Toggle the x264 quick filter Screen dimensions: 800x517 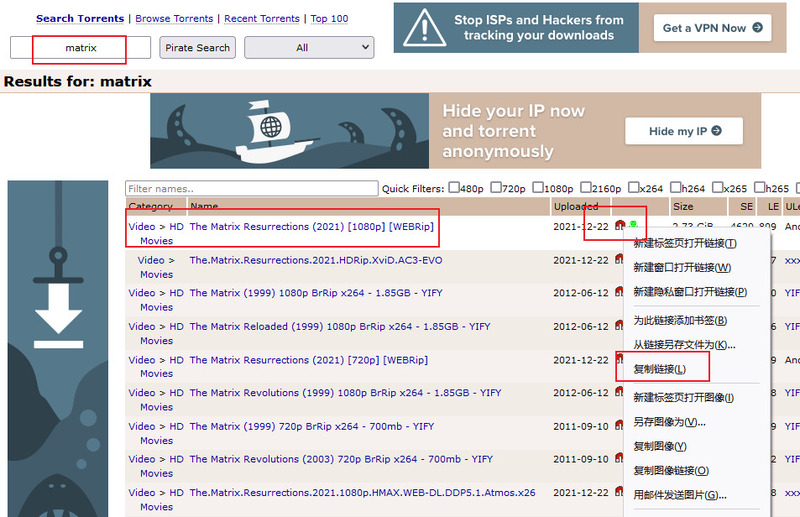pyautogui.click(x=634, y=187)
